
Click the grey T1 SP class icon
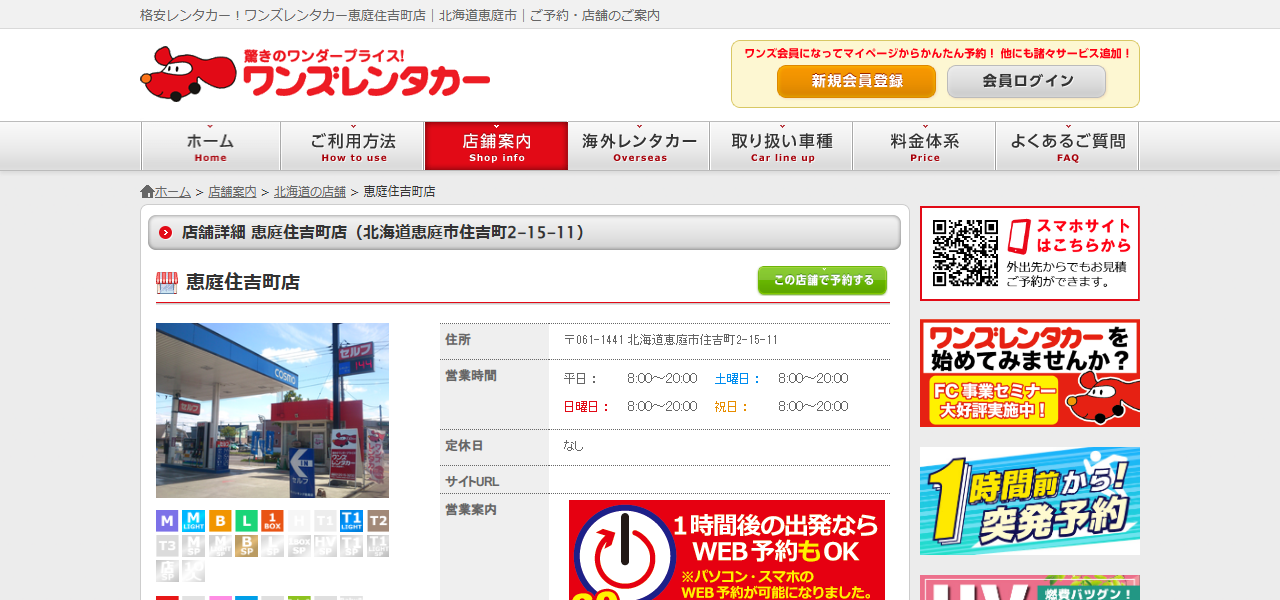point(351,546)
